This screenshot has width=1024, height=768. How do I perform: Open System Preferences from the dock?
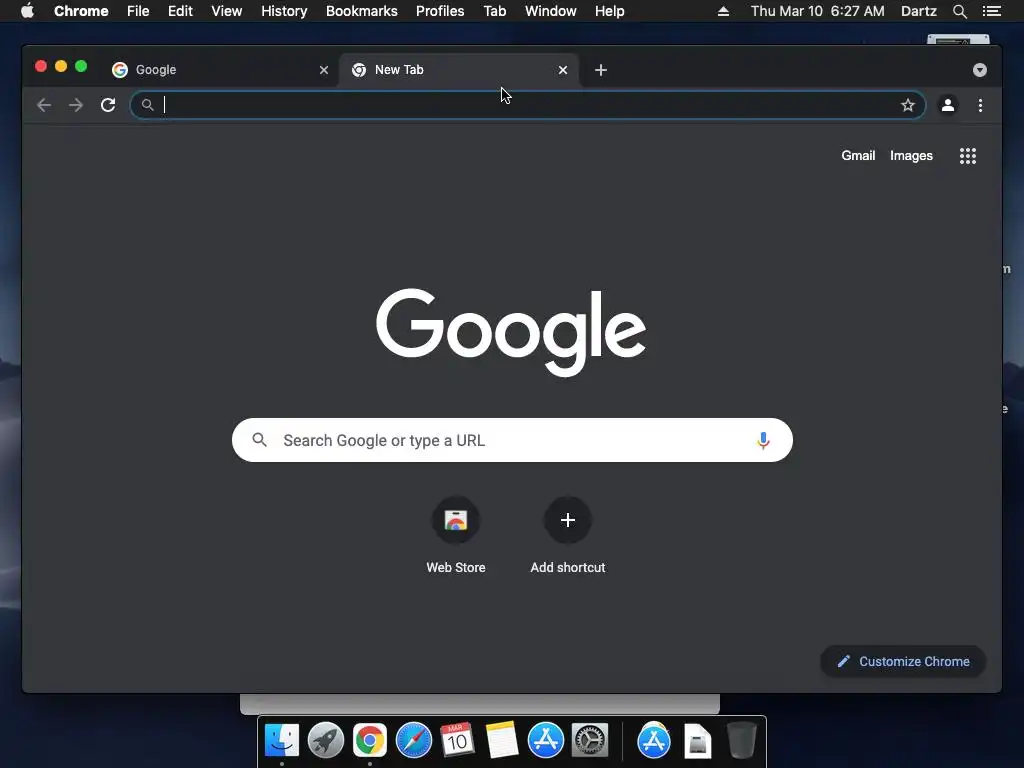coord(590,740)
